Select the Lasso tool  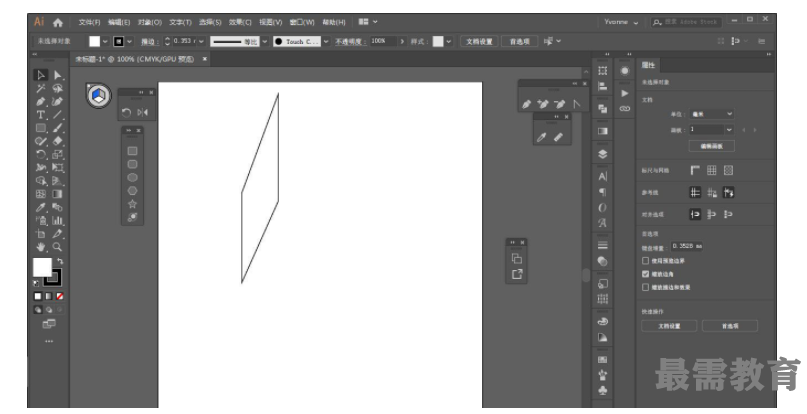58,89
